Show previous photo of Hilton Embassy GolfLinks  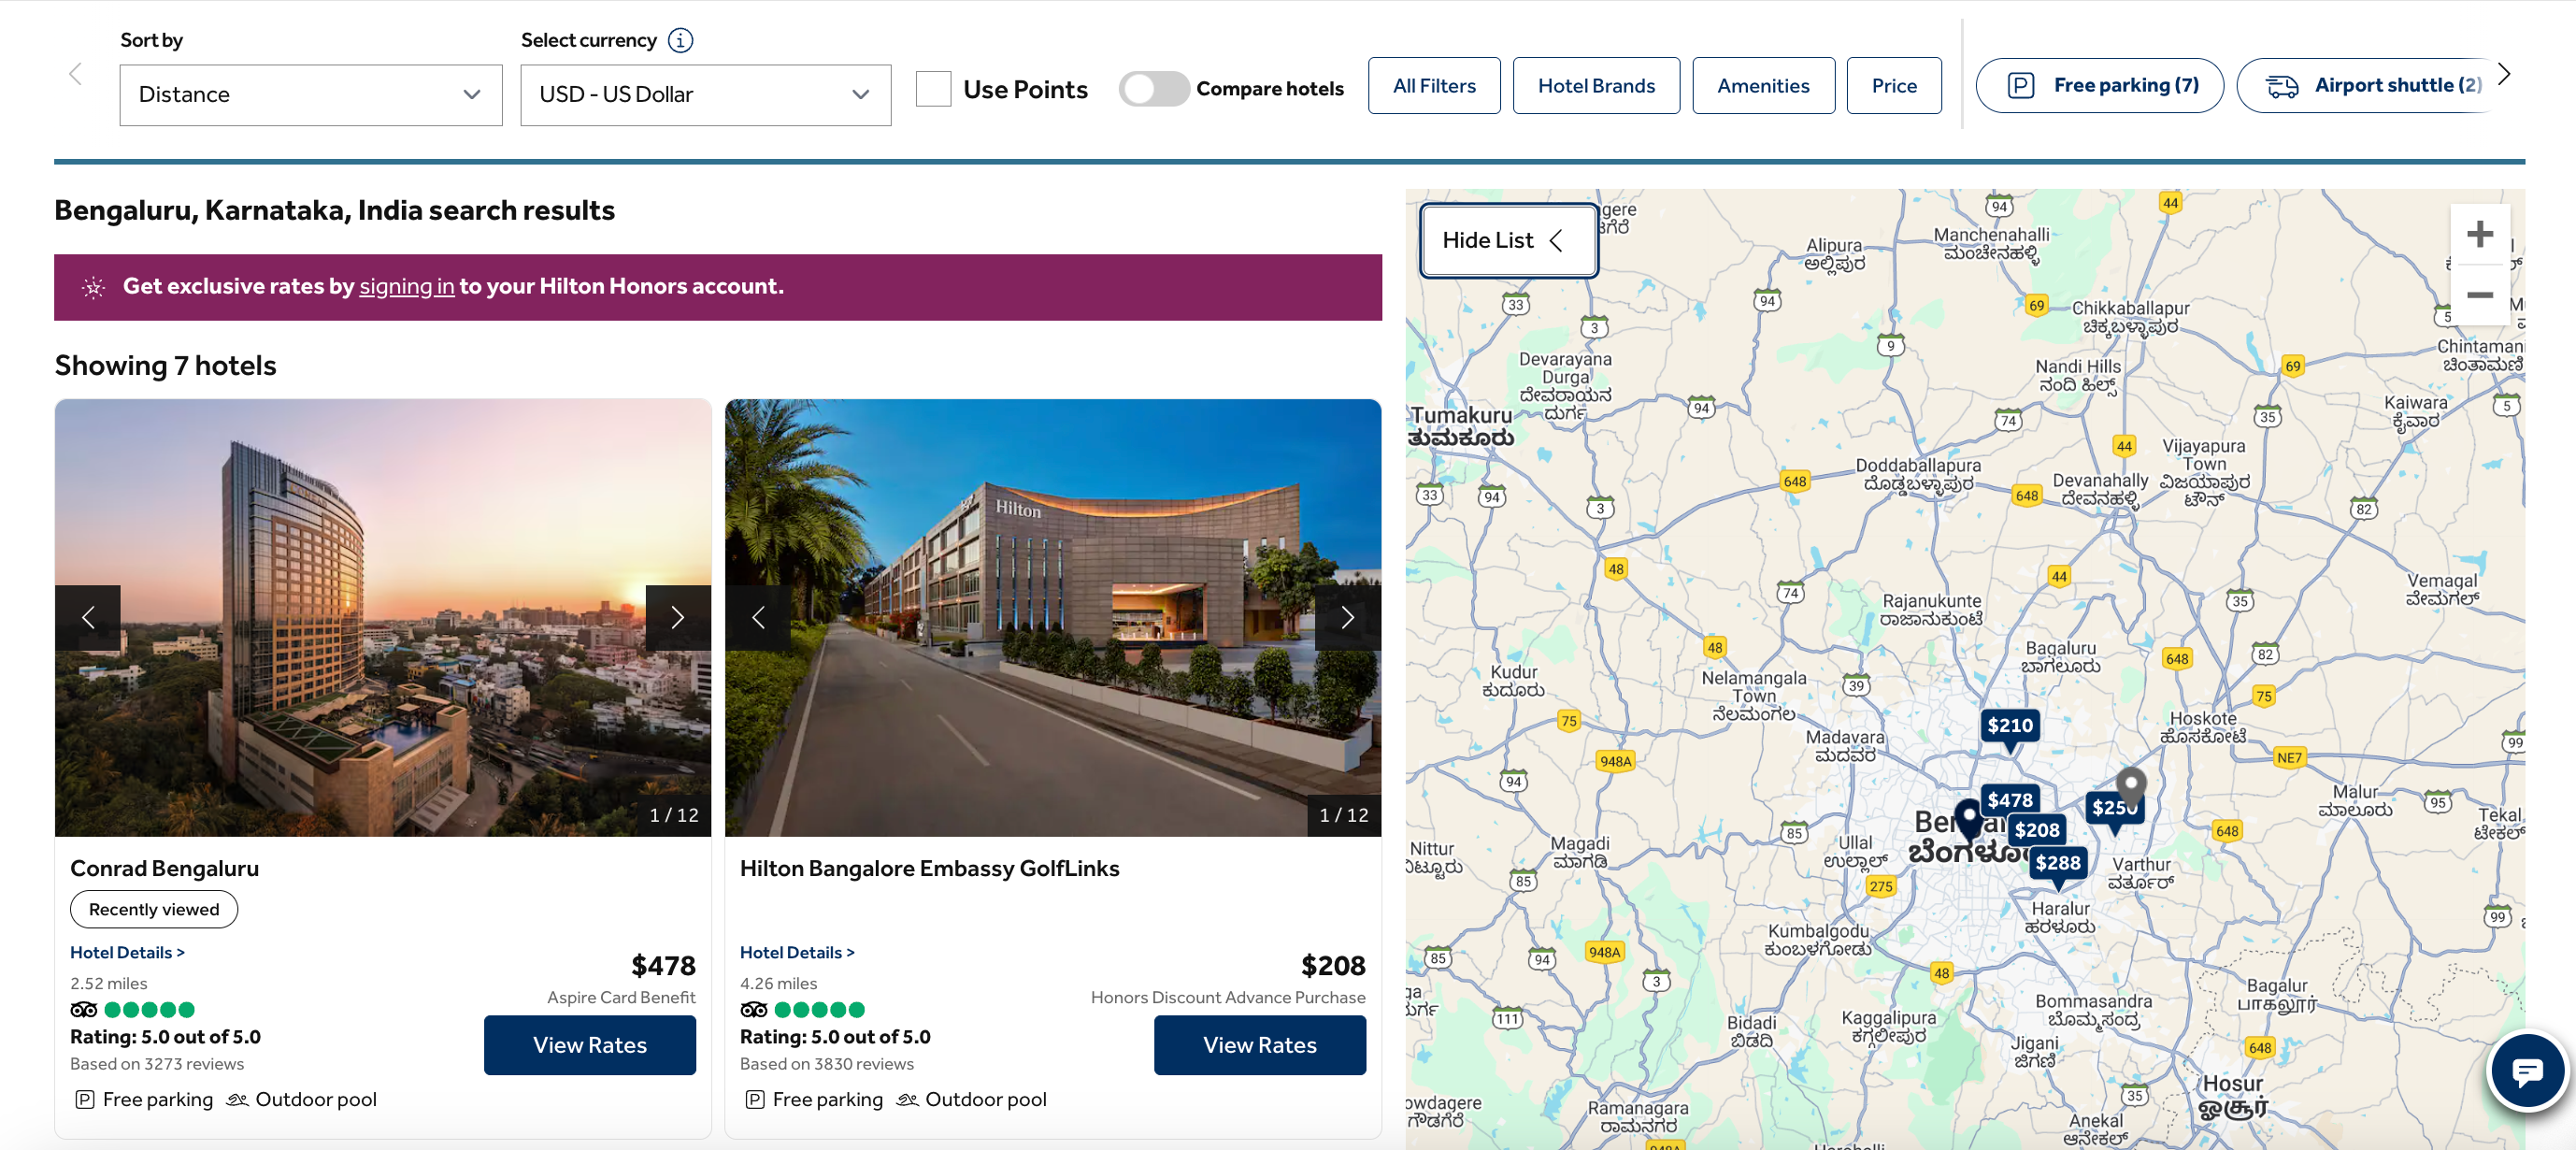(x=759, y=617)
